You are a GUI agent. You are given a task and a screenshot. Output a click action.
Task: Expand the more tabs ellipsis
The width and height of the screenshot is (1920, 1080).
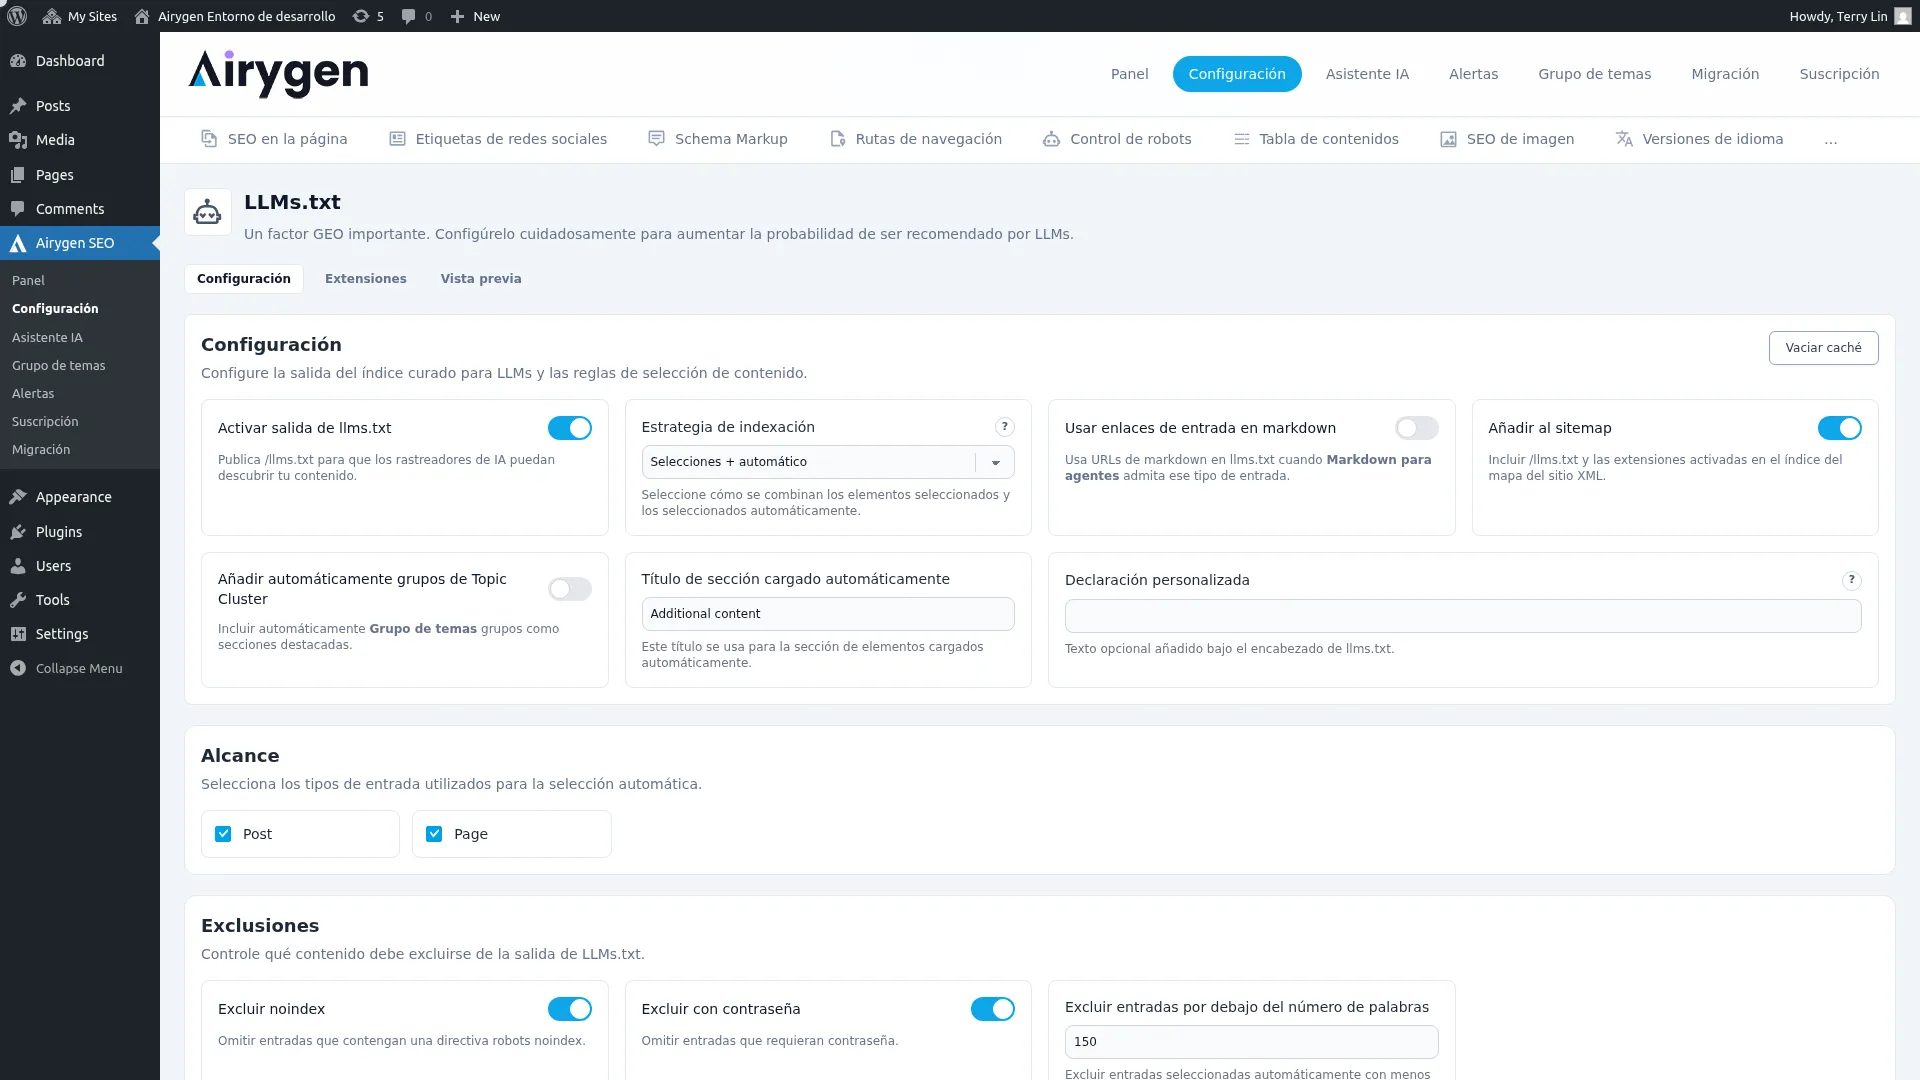[1830, 140]
